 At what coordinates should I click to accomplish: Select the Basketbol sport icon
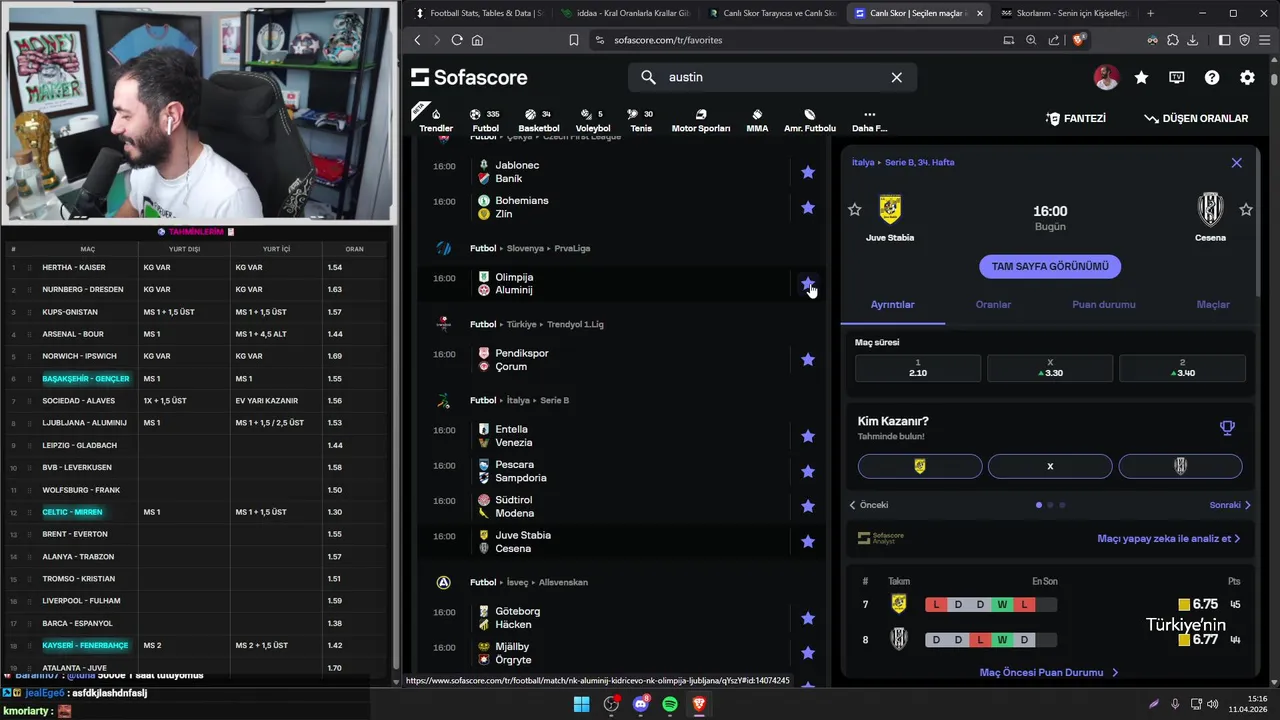(x=538, y=120)
